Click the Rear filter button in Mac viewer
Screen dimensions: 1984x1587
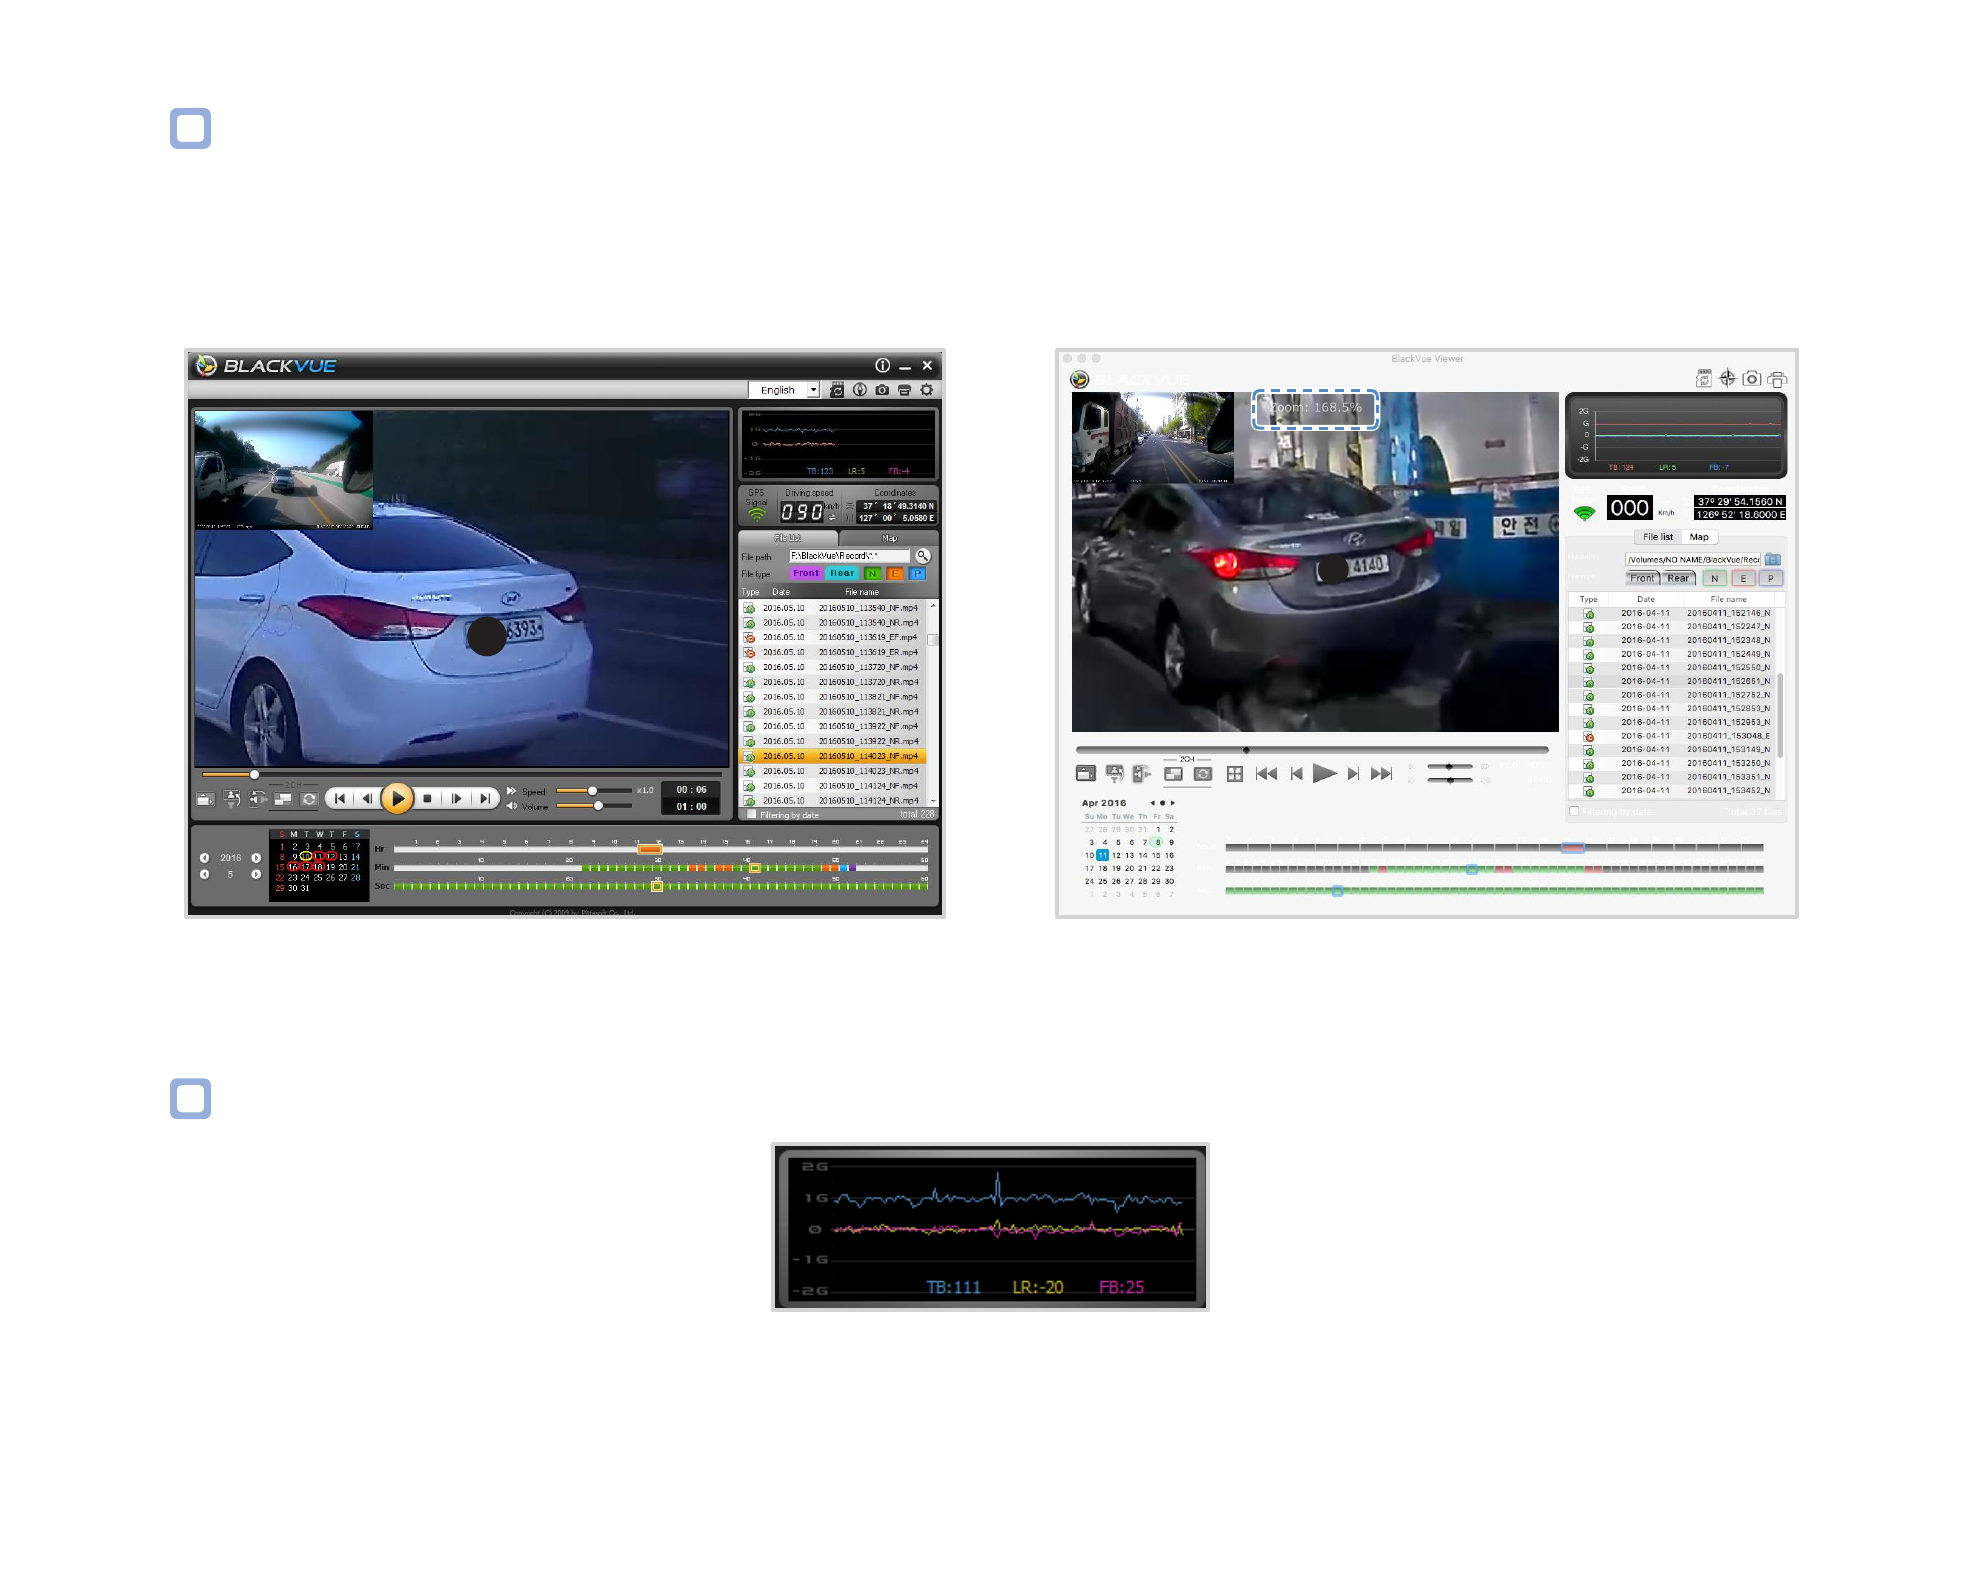coord(1678,578)
